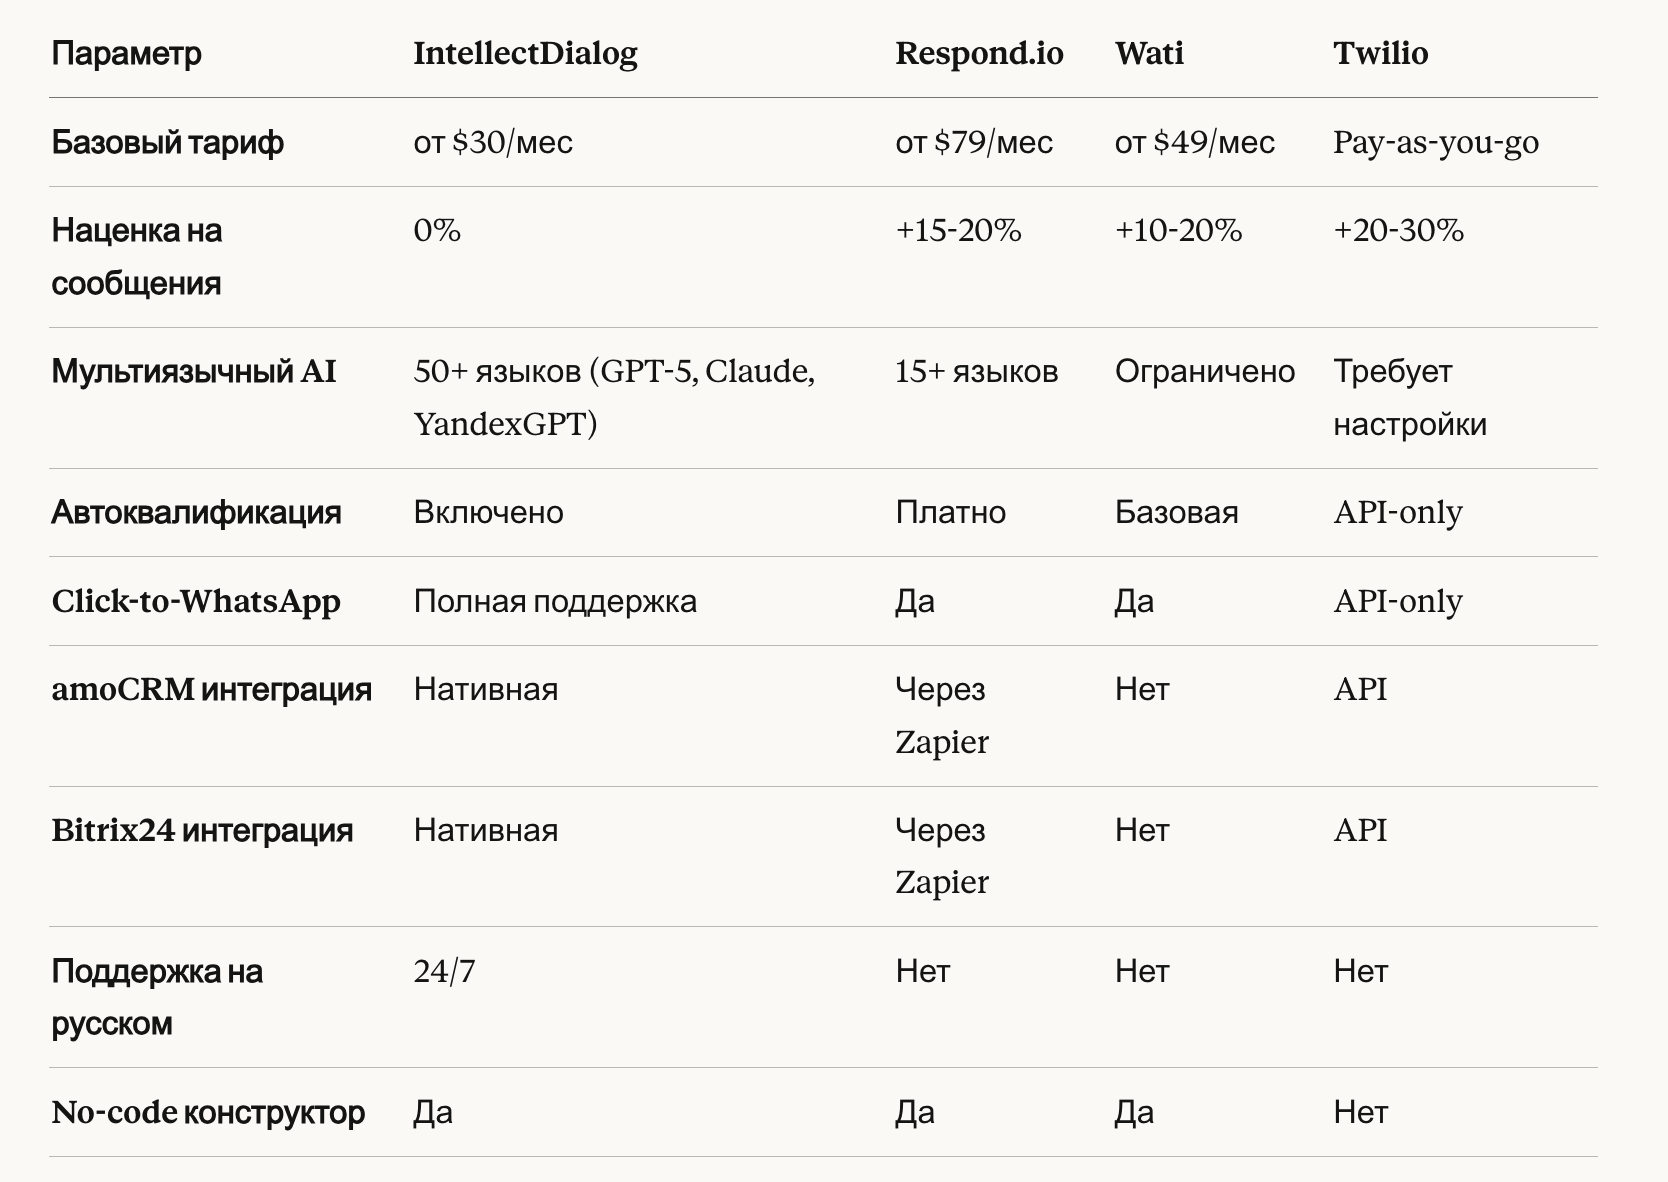Click the No-code конструктор row label
The width and height of the screenshot is (1668, 1182).
(208, 1112)
